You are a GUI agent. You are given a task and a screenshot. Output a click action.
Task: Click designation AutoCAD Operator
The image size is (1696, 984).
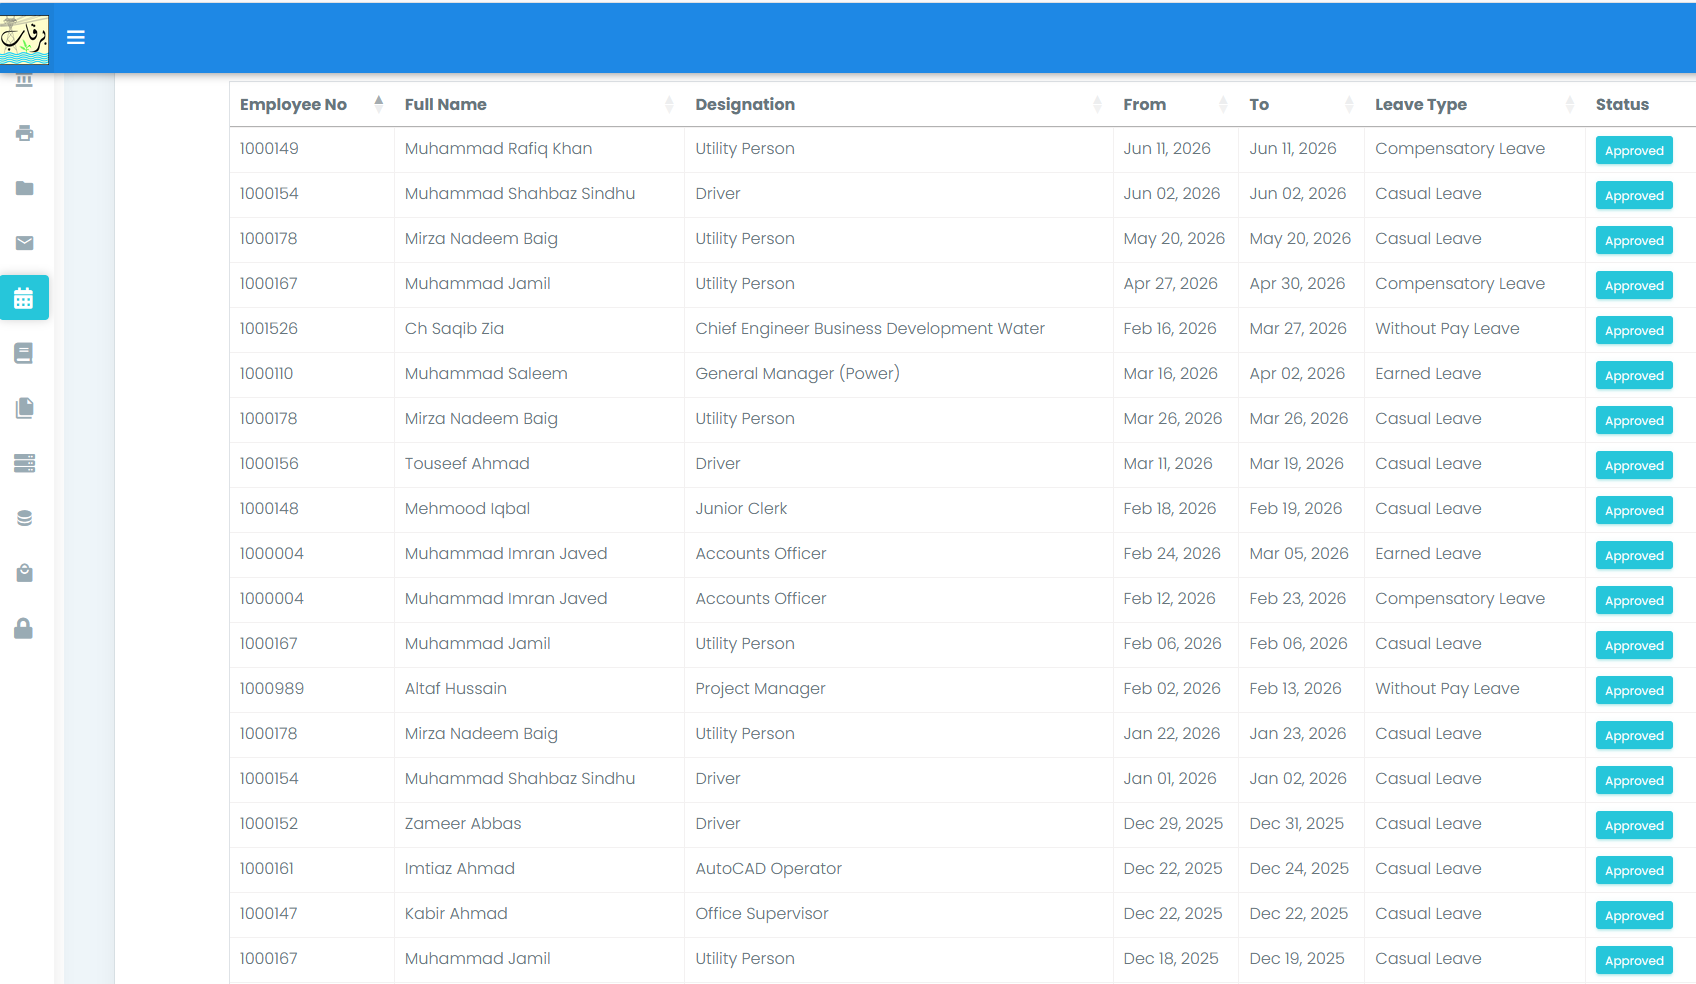point(769,868)
